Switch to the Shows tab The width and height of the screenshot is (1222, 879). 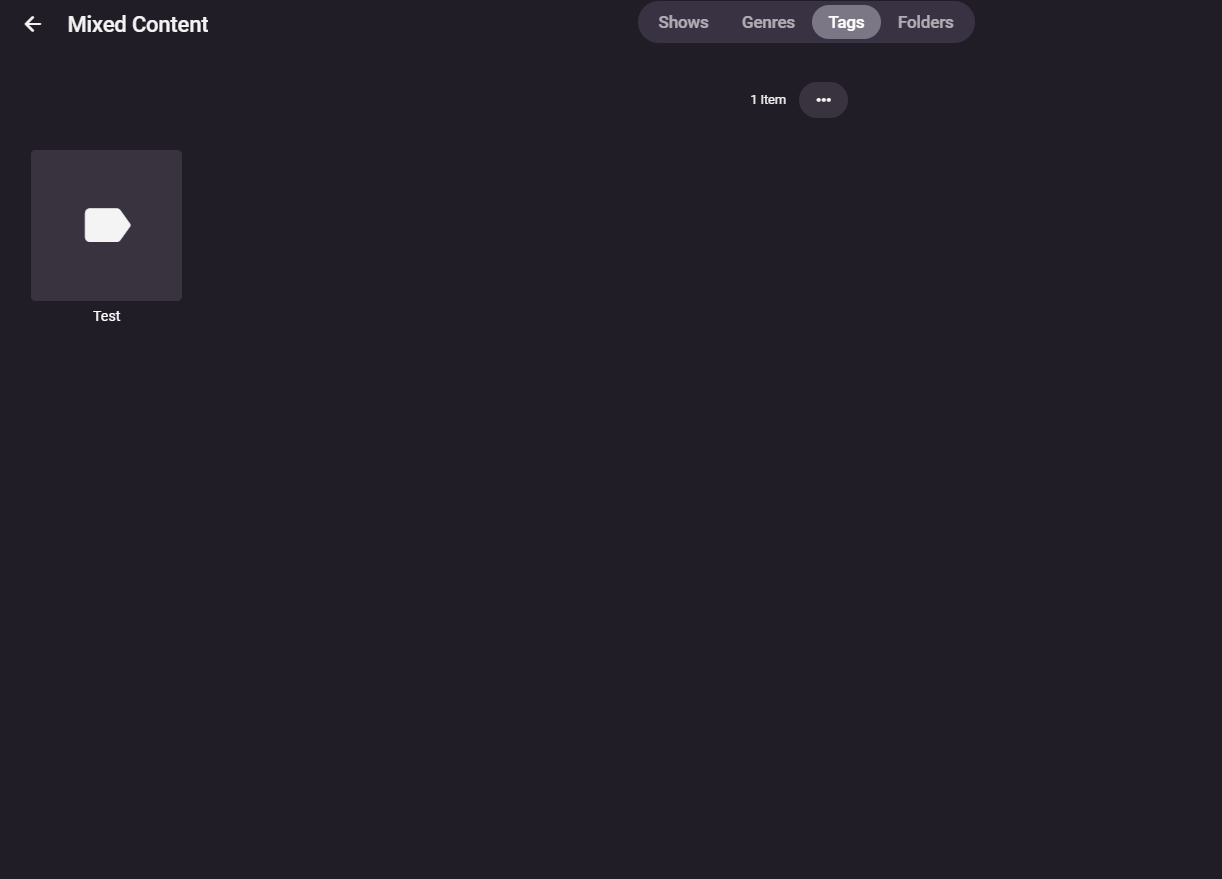pos(683,22)
